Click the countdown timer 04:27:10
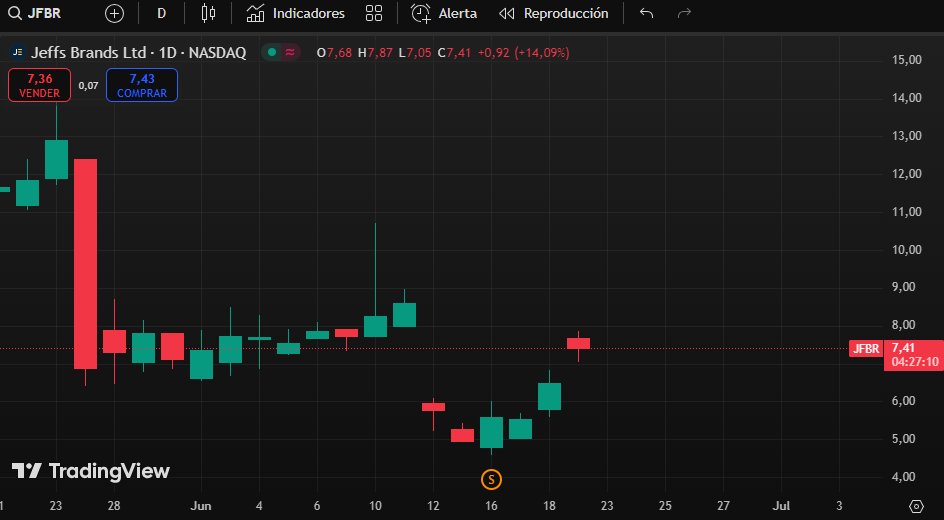 915,362
